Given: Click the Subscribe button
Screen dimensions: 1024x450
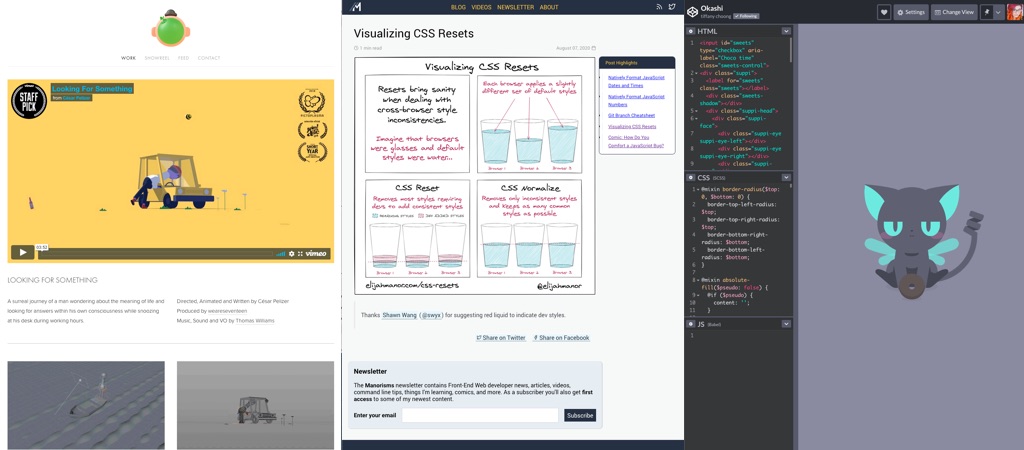Looking at the screenshot, I should pos(579,415).
